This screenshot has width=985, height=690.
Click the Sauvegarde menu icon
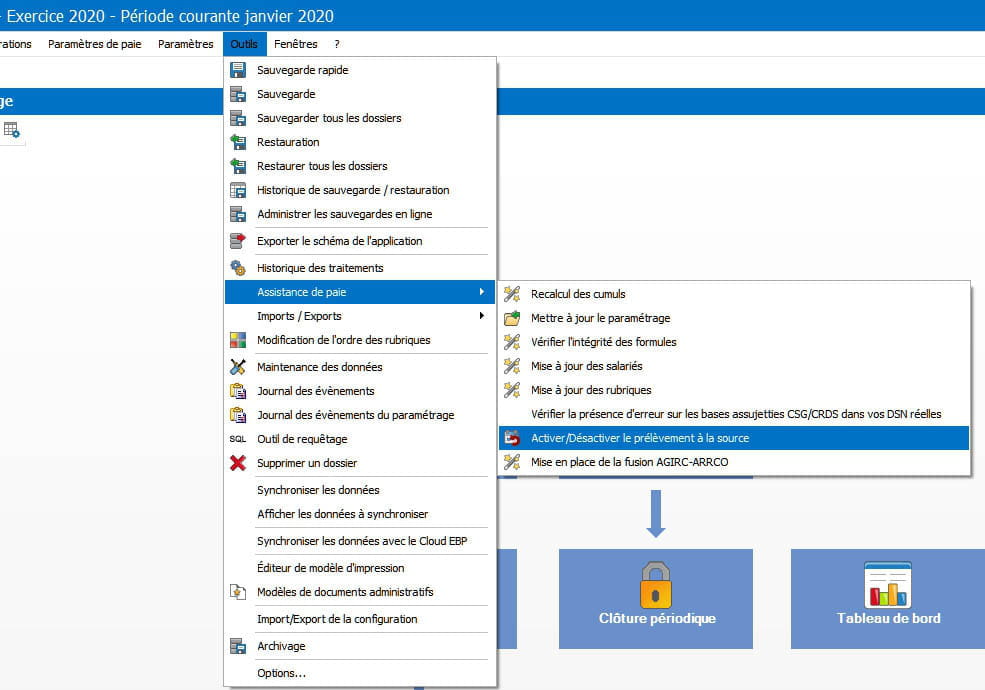[x=238, y=94]
